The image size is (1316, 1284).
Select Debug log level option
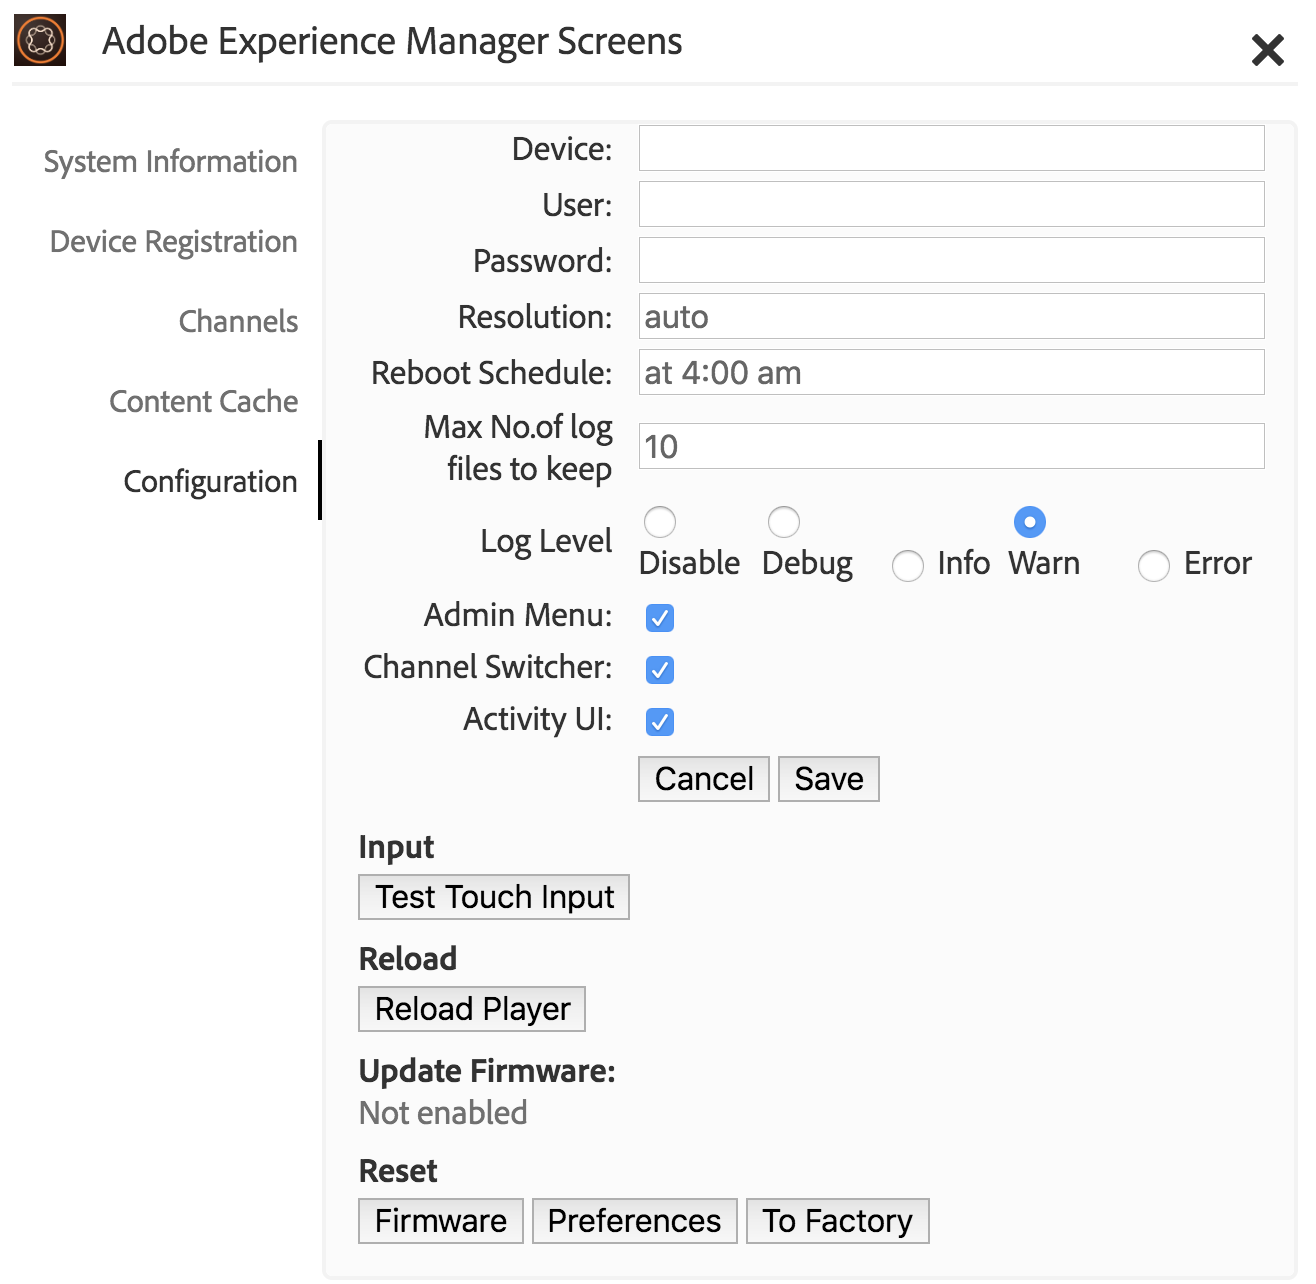(x=784, y=522)
